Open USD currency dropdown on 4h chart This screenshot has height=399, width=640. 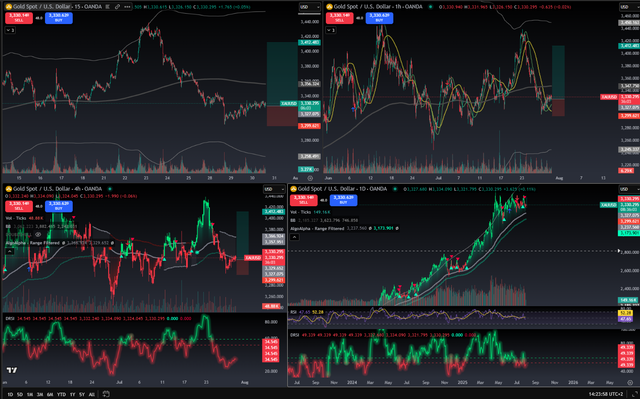pyautogui.click(x=273, y=189)
